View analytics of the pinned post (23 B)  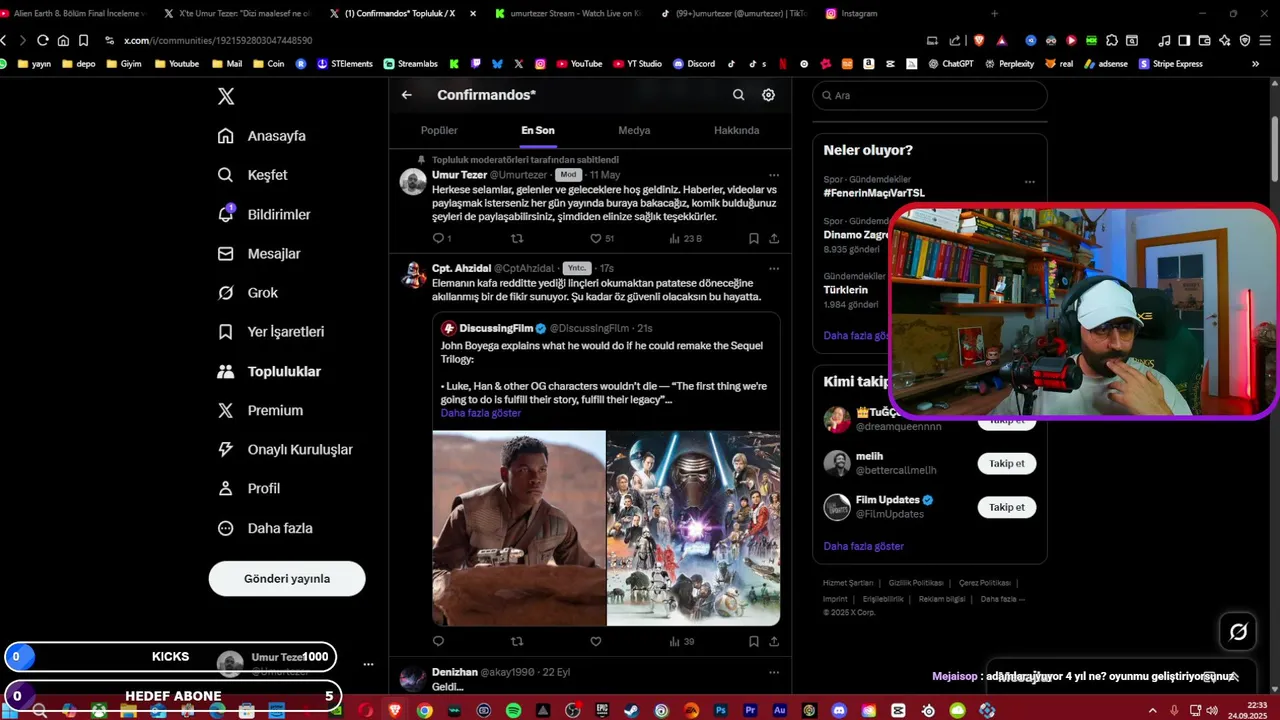(685, 239)
